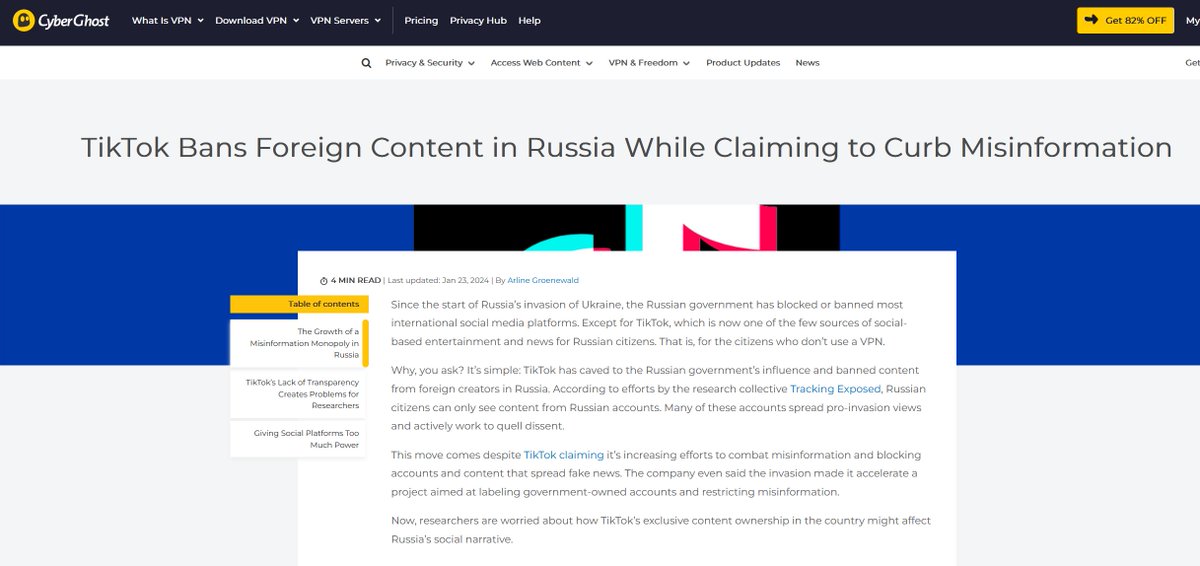Click the Get 82% OFF button
This screenshot has width=1200, height=566.
tap(1125, 20)
